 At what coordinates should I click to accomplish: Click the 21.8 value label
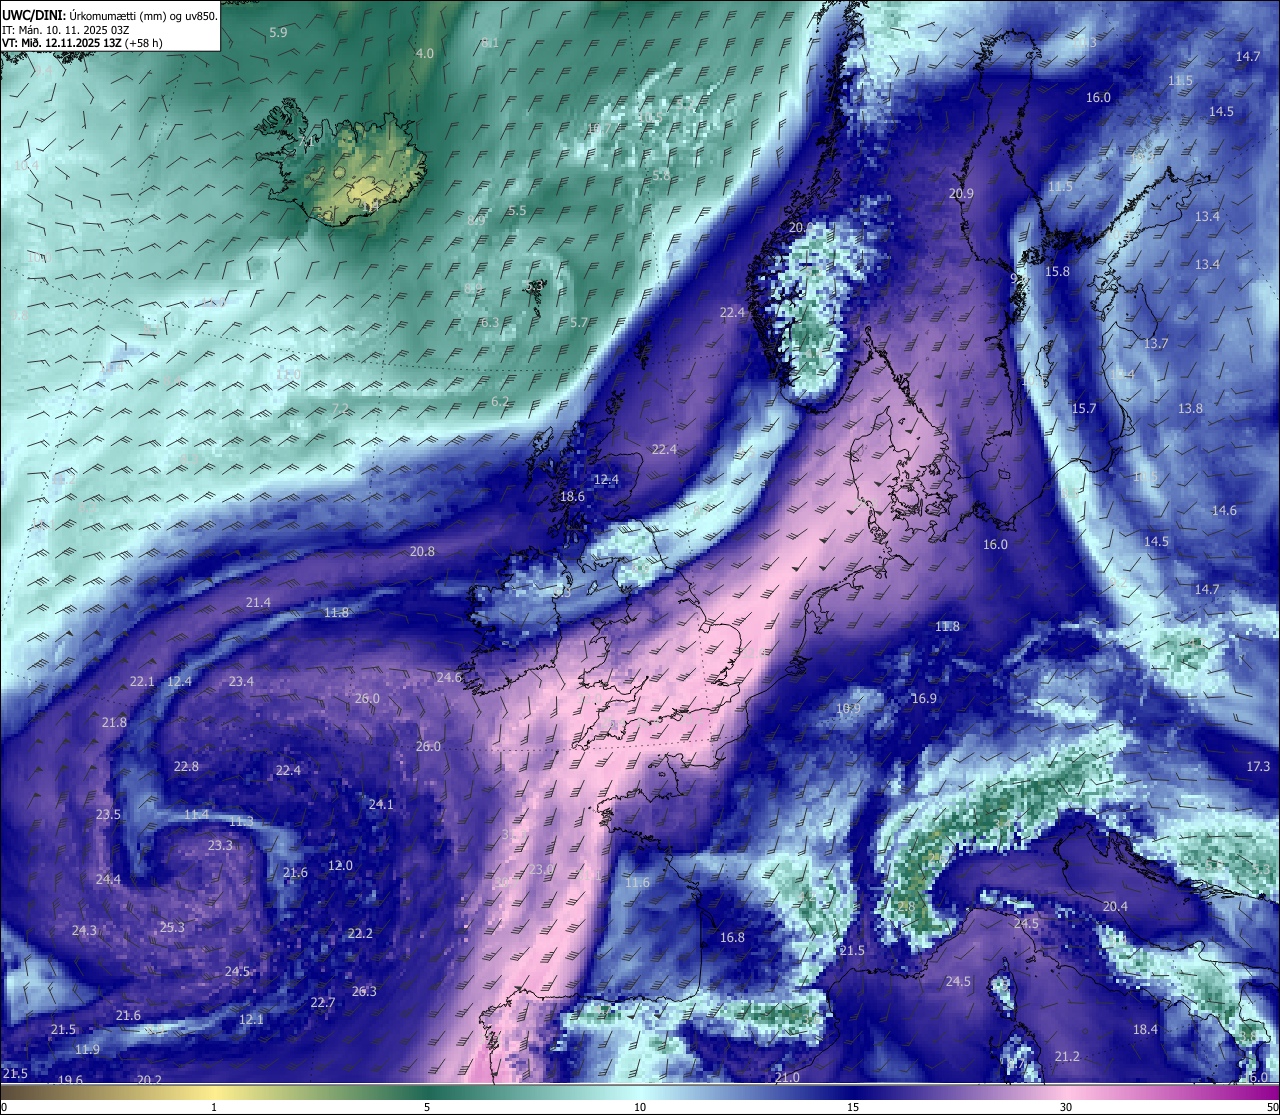coord(114,723)
